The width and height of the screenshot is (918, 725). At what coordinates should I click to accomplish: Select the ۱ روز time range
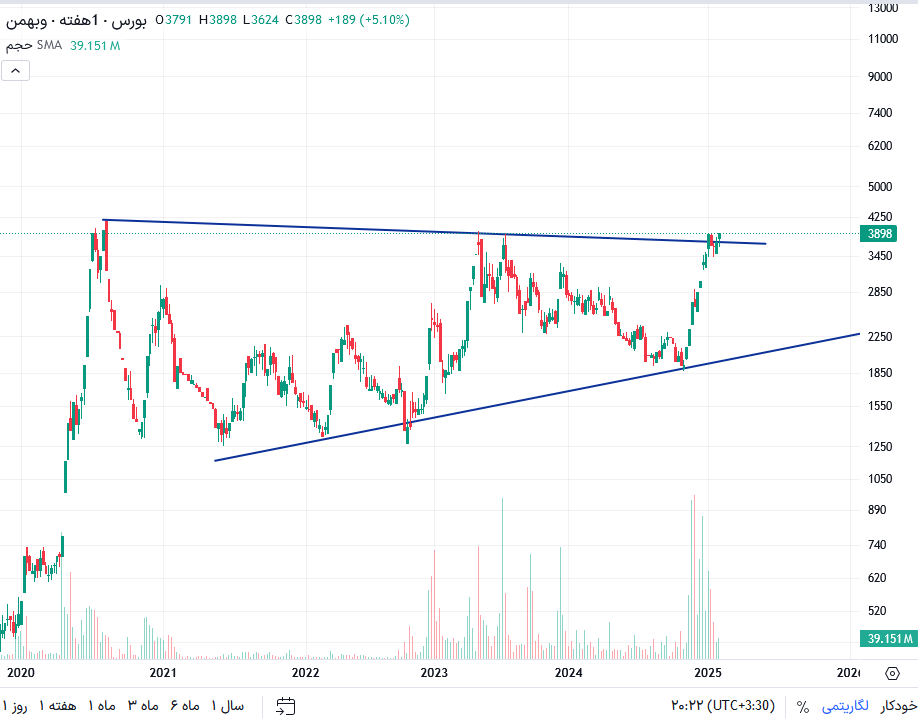(16, 706)
